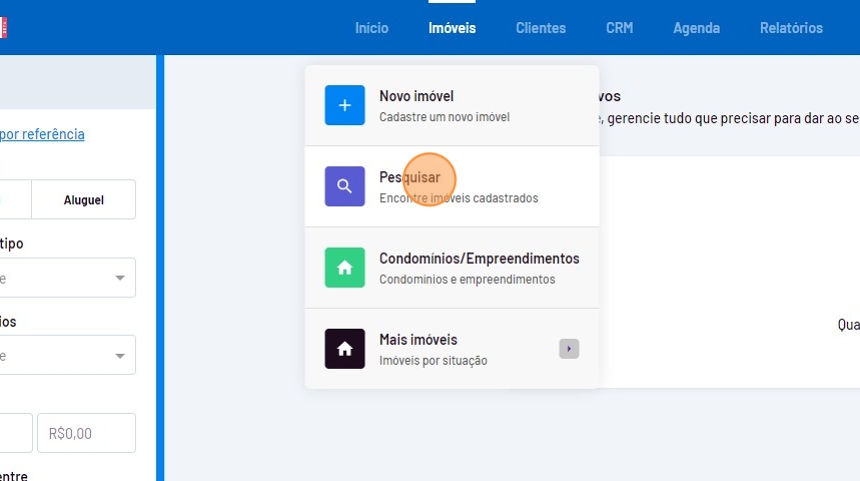Choose "Encontre imóveis cadastrados" menu entry text

pyautogui.click(x=458, y=198)
